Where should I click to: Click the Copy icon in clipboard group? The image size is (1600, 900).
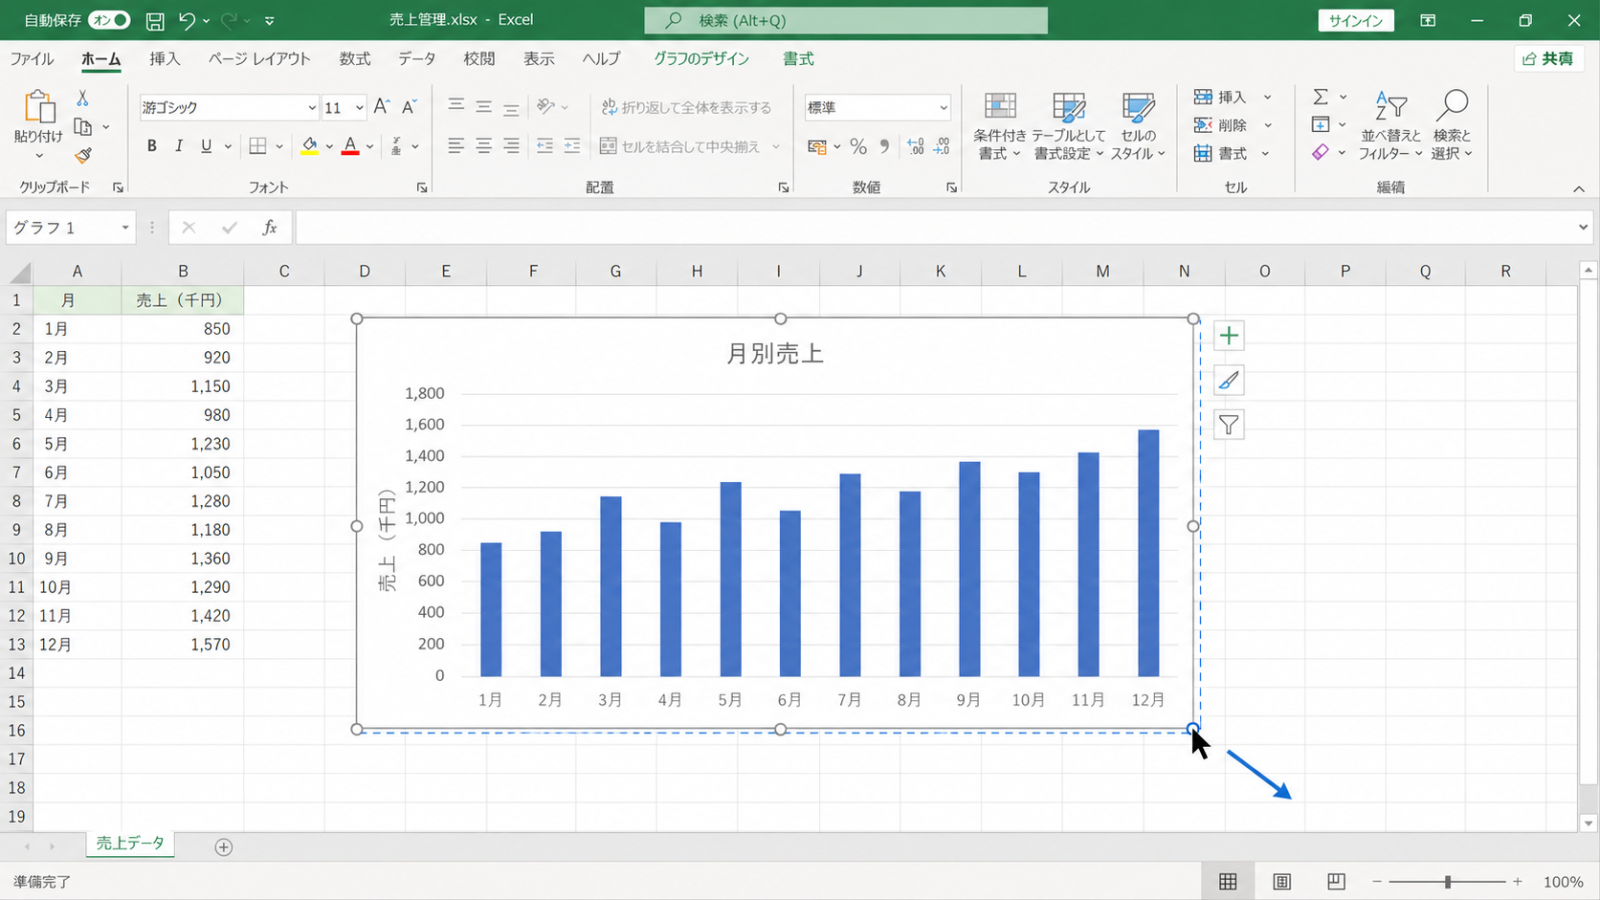(x=83, y=127)
